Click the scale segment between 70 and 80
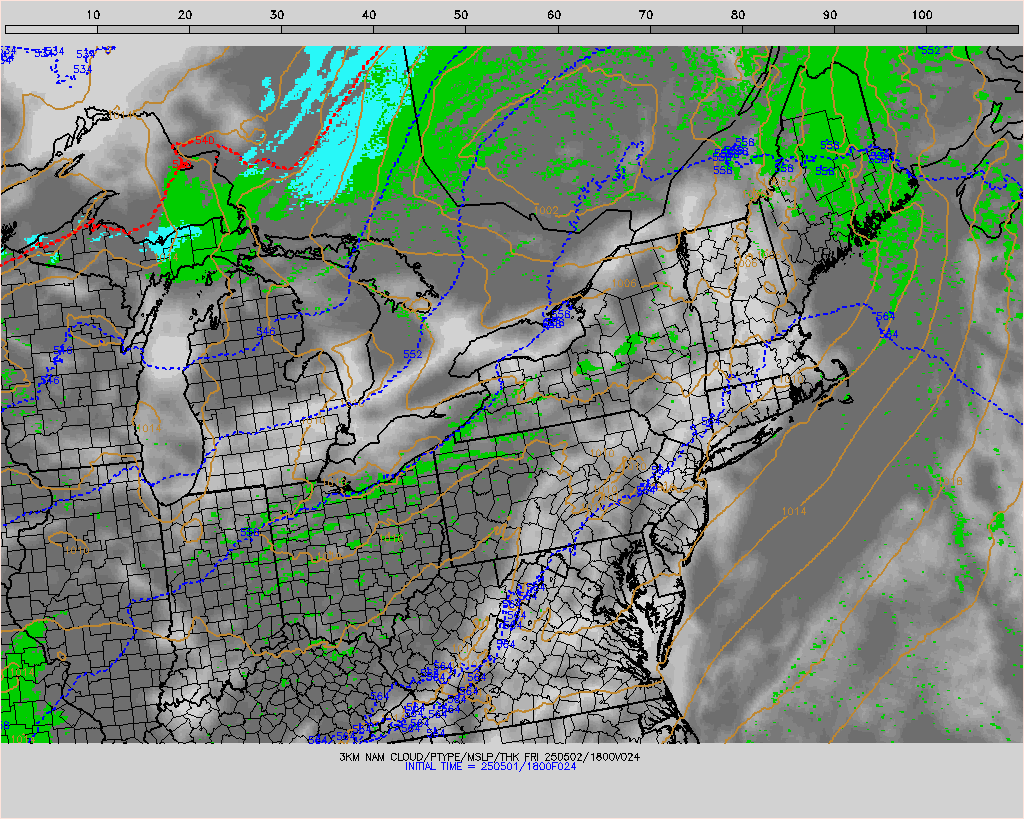Viewport: 1024px width, 819px height. point(696,29)
